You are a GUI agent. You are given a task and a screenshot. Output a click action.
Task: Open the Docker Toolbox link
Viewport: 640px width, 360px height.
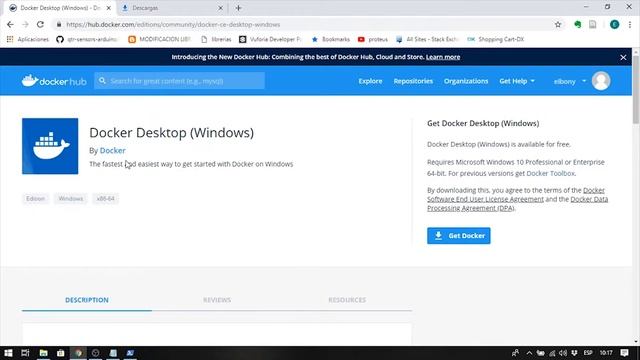(550, 173)
